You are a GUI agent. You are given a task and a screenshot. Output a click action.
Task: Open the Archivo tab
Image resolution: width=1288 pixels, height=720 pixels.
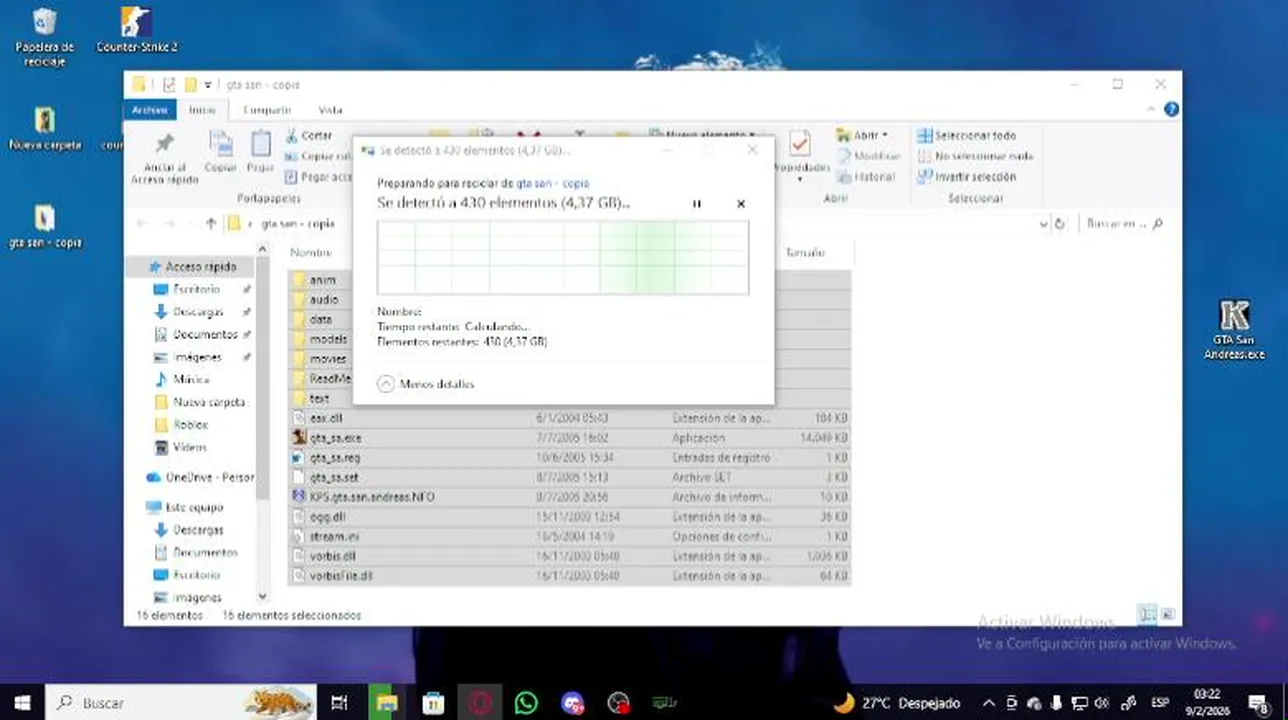[150, 110]
